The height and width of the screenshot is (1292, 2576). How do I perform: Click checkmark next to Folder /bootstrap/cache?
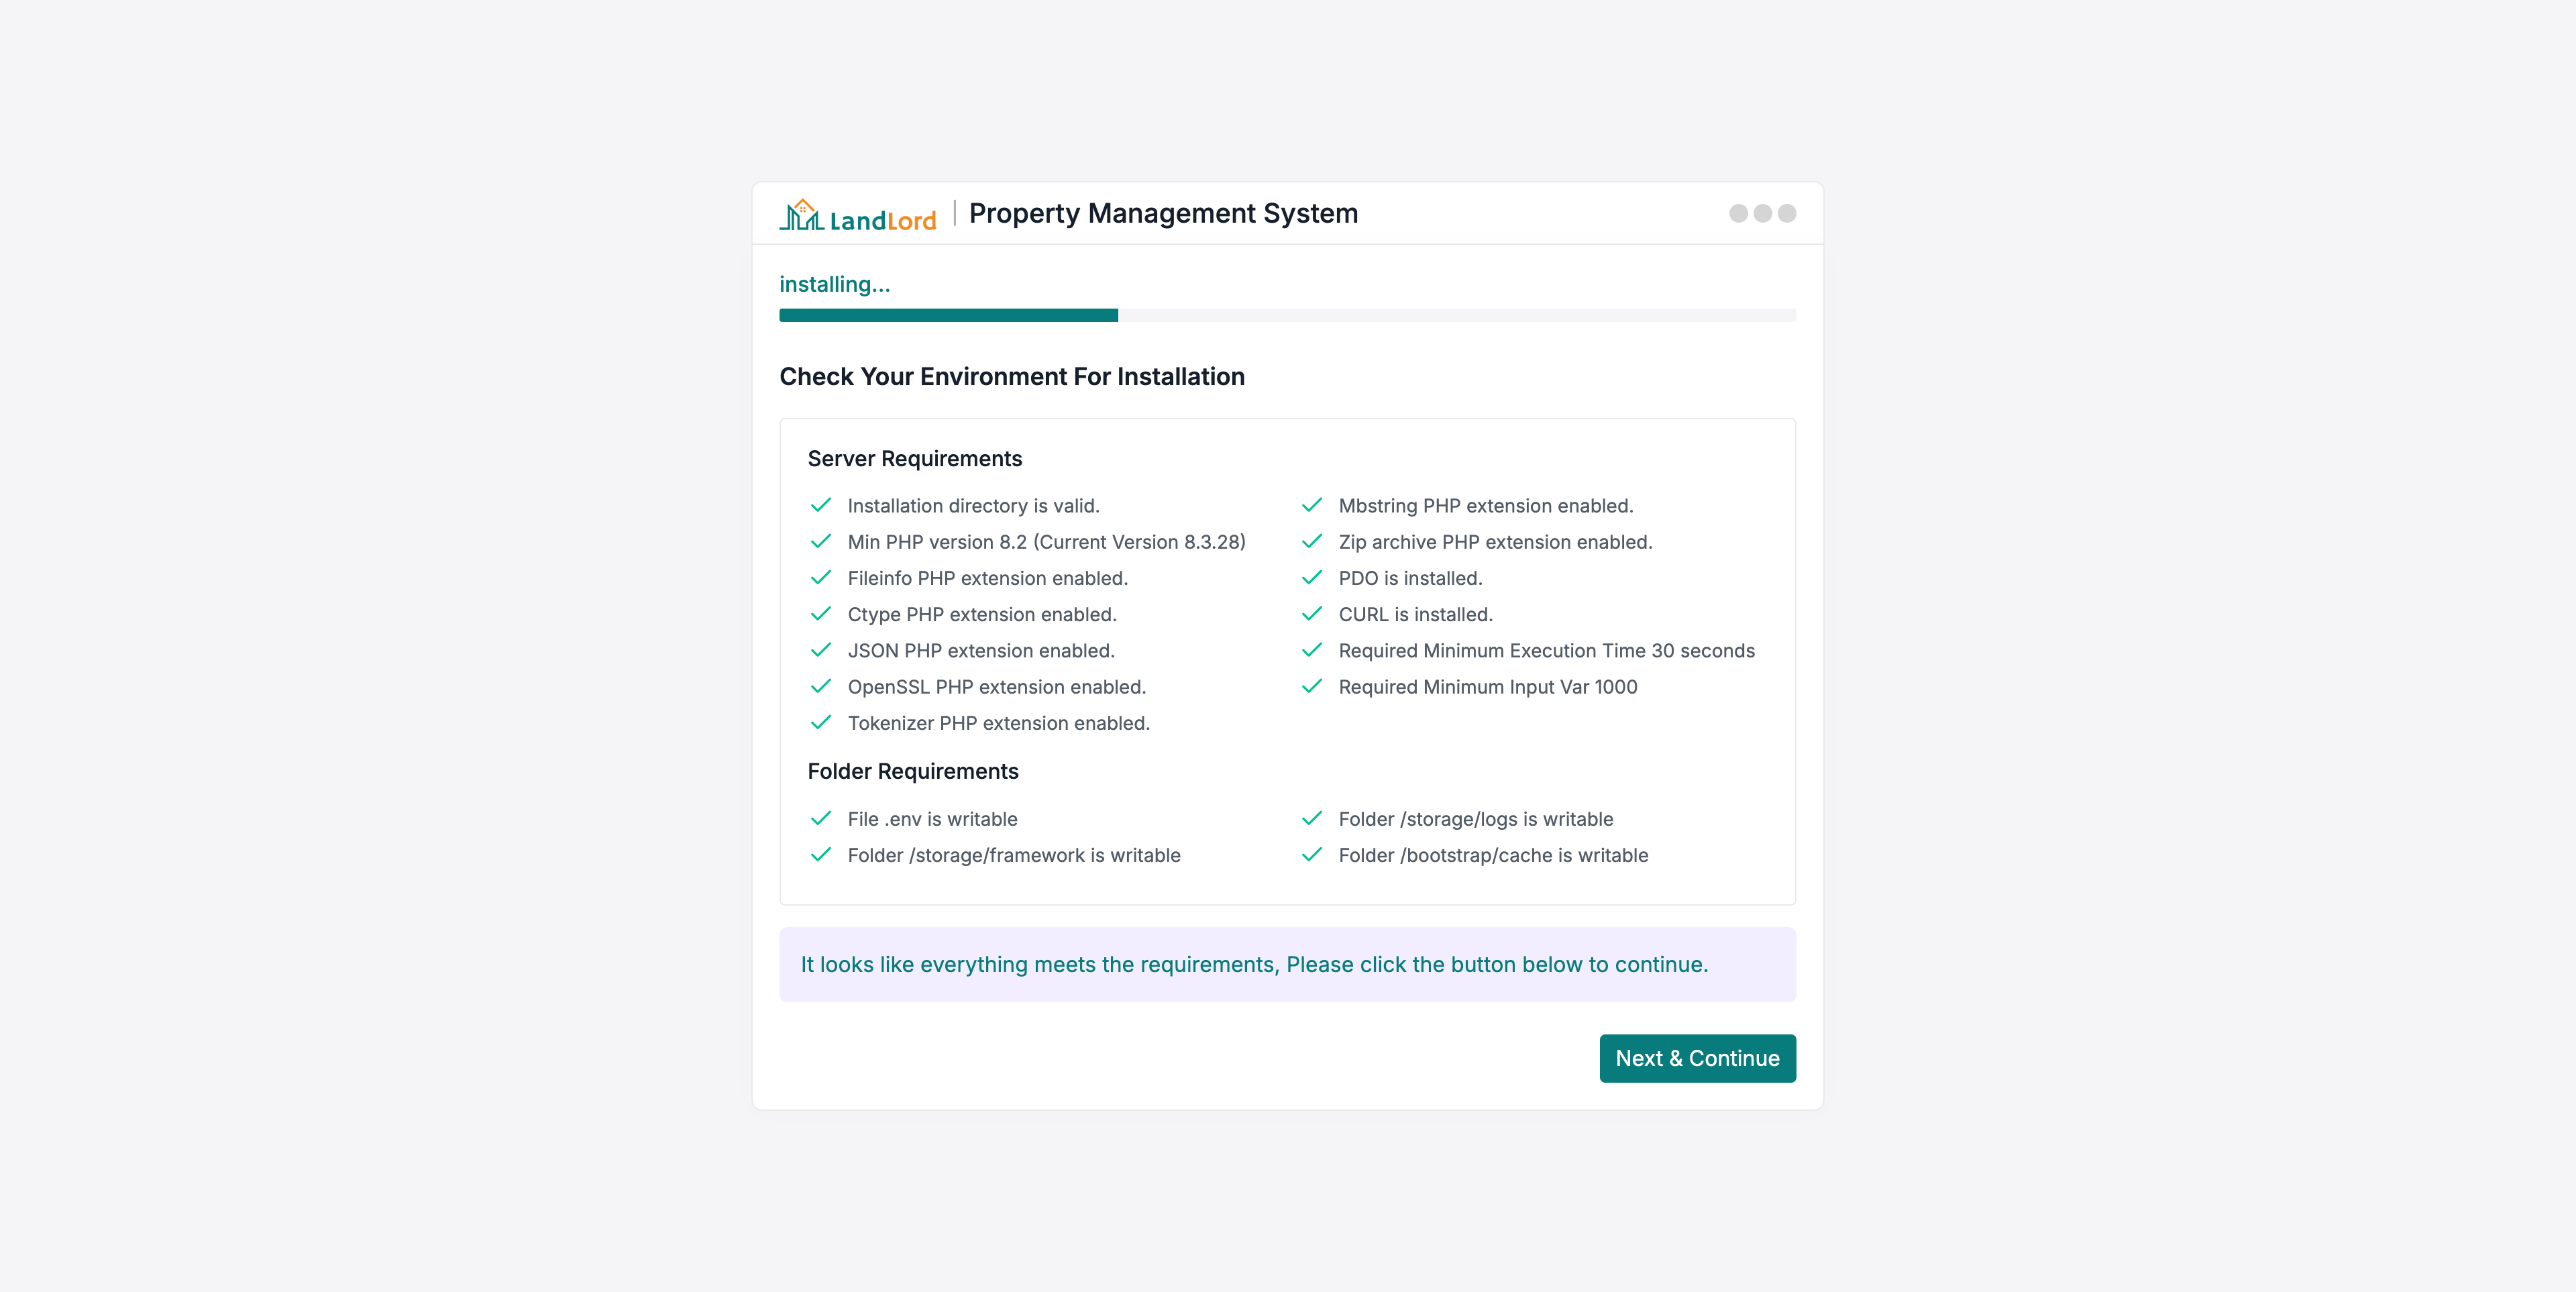coord(1312,855)
